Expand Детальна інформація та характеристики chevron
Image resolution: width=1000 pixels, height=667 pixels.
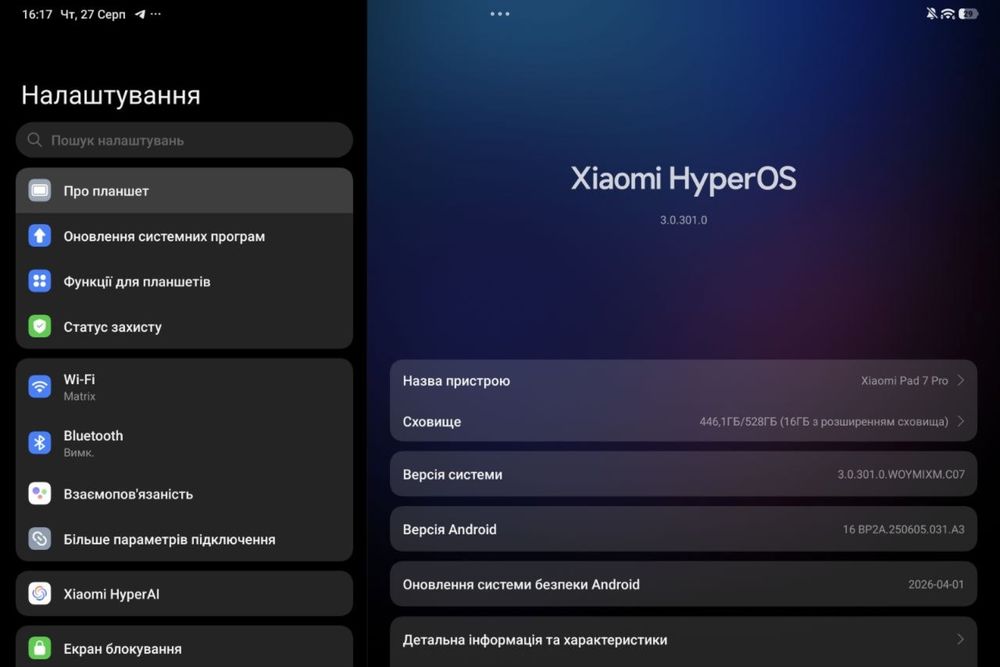960,639
